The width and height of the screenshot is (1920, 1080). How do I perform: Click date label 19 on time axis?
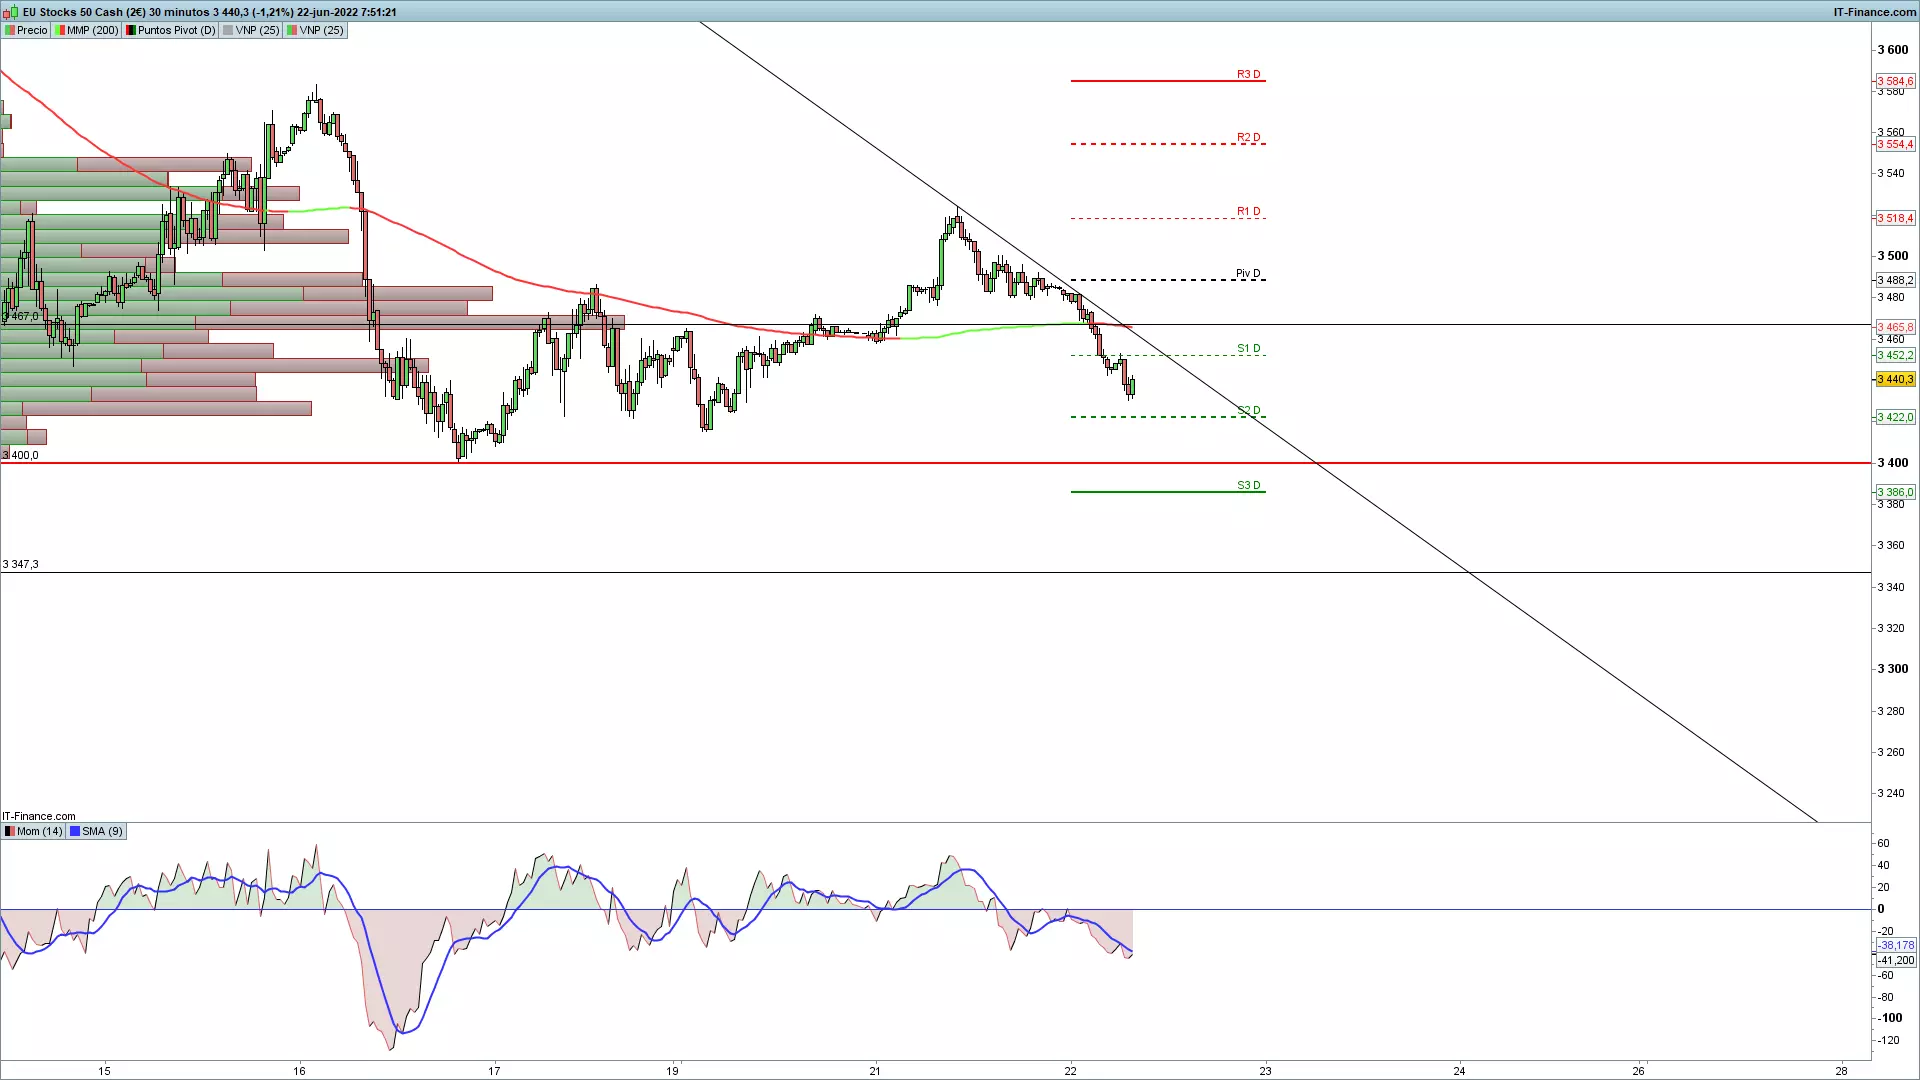click(673, 1071)
